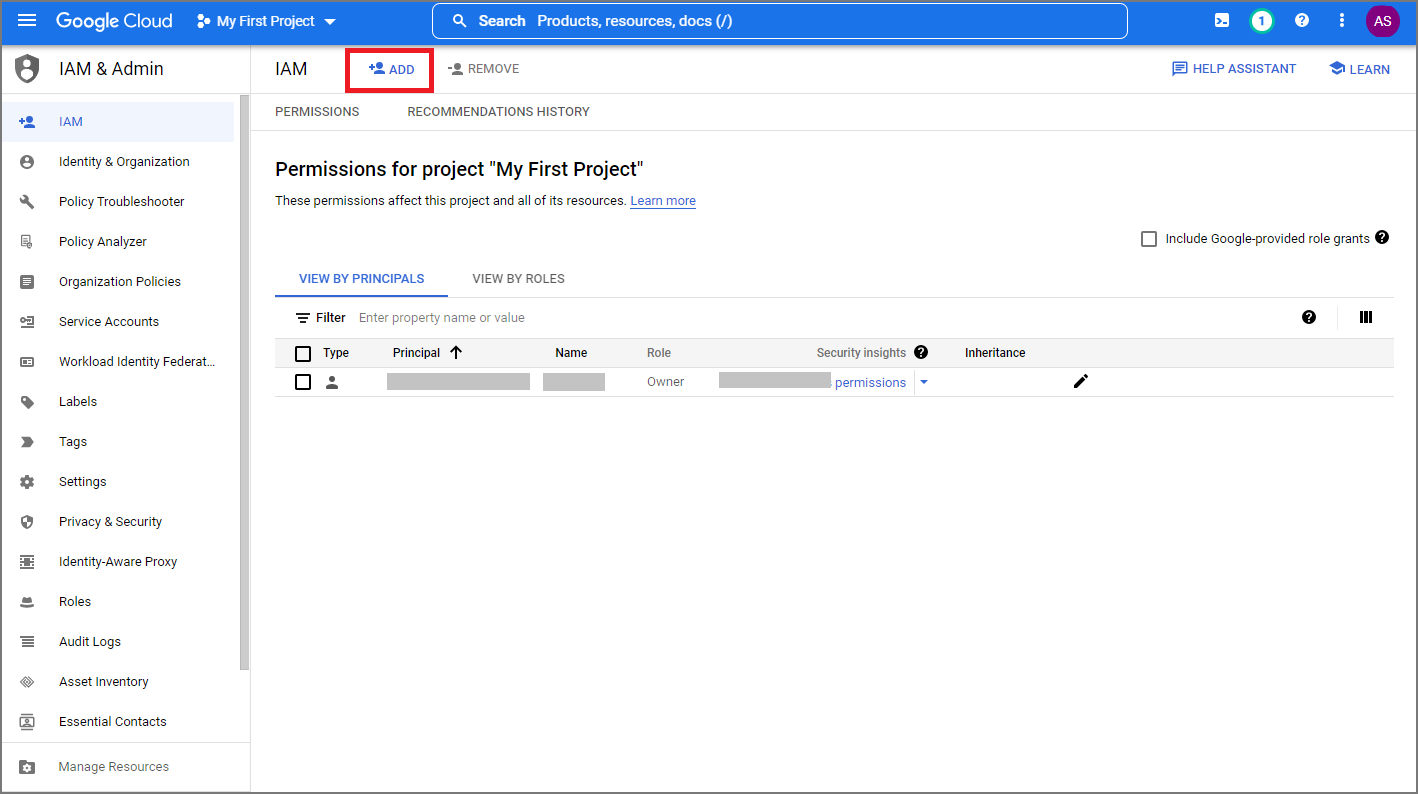Click the Google Cloud logo
Image resolution: width=1418 pixels, height=794 pixels.
point(114,21)
